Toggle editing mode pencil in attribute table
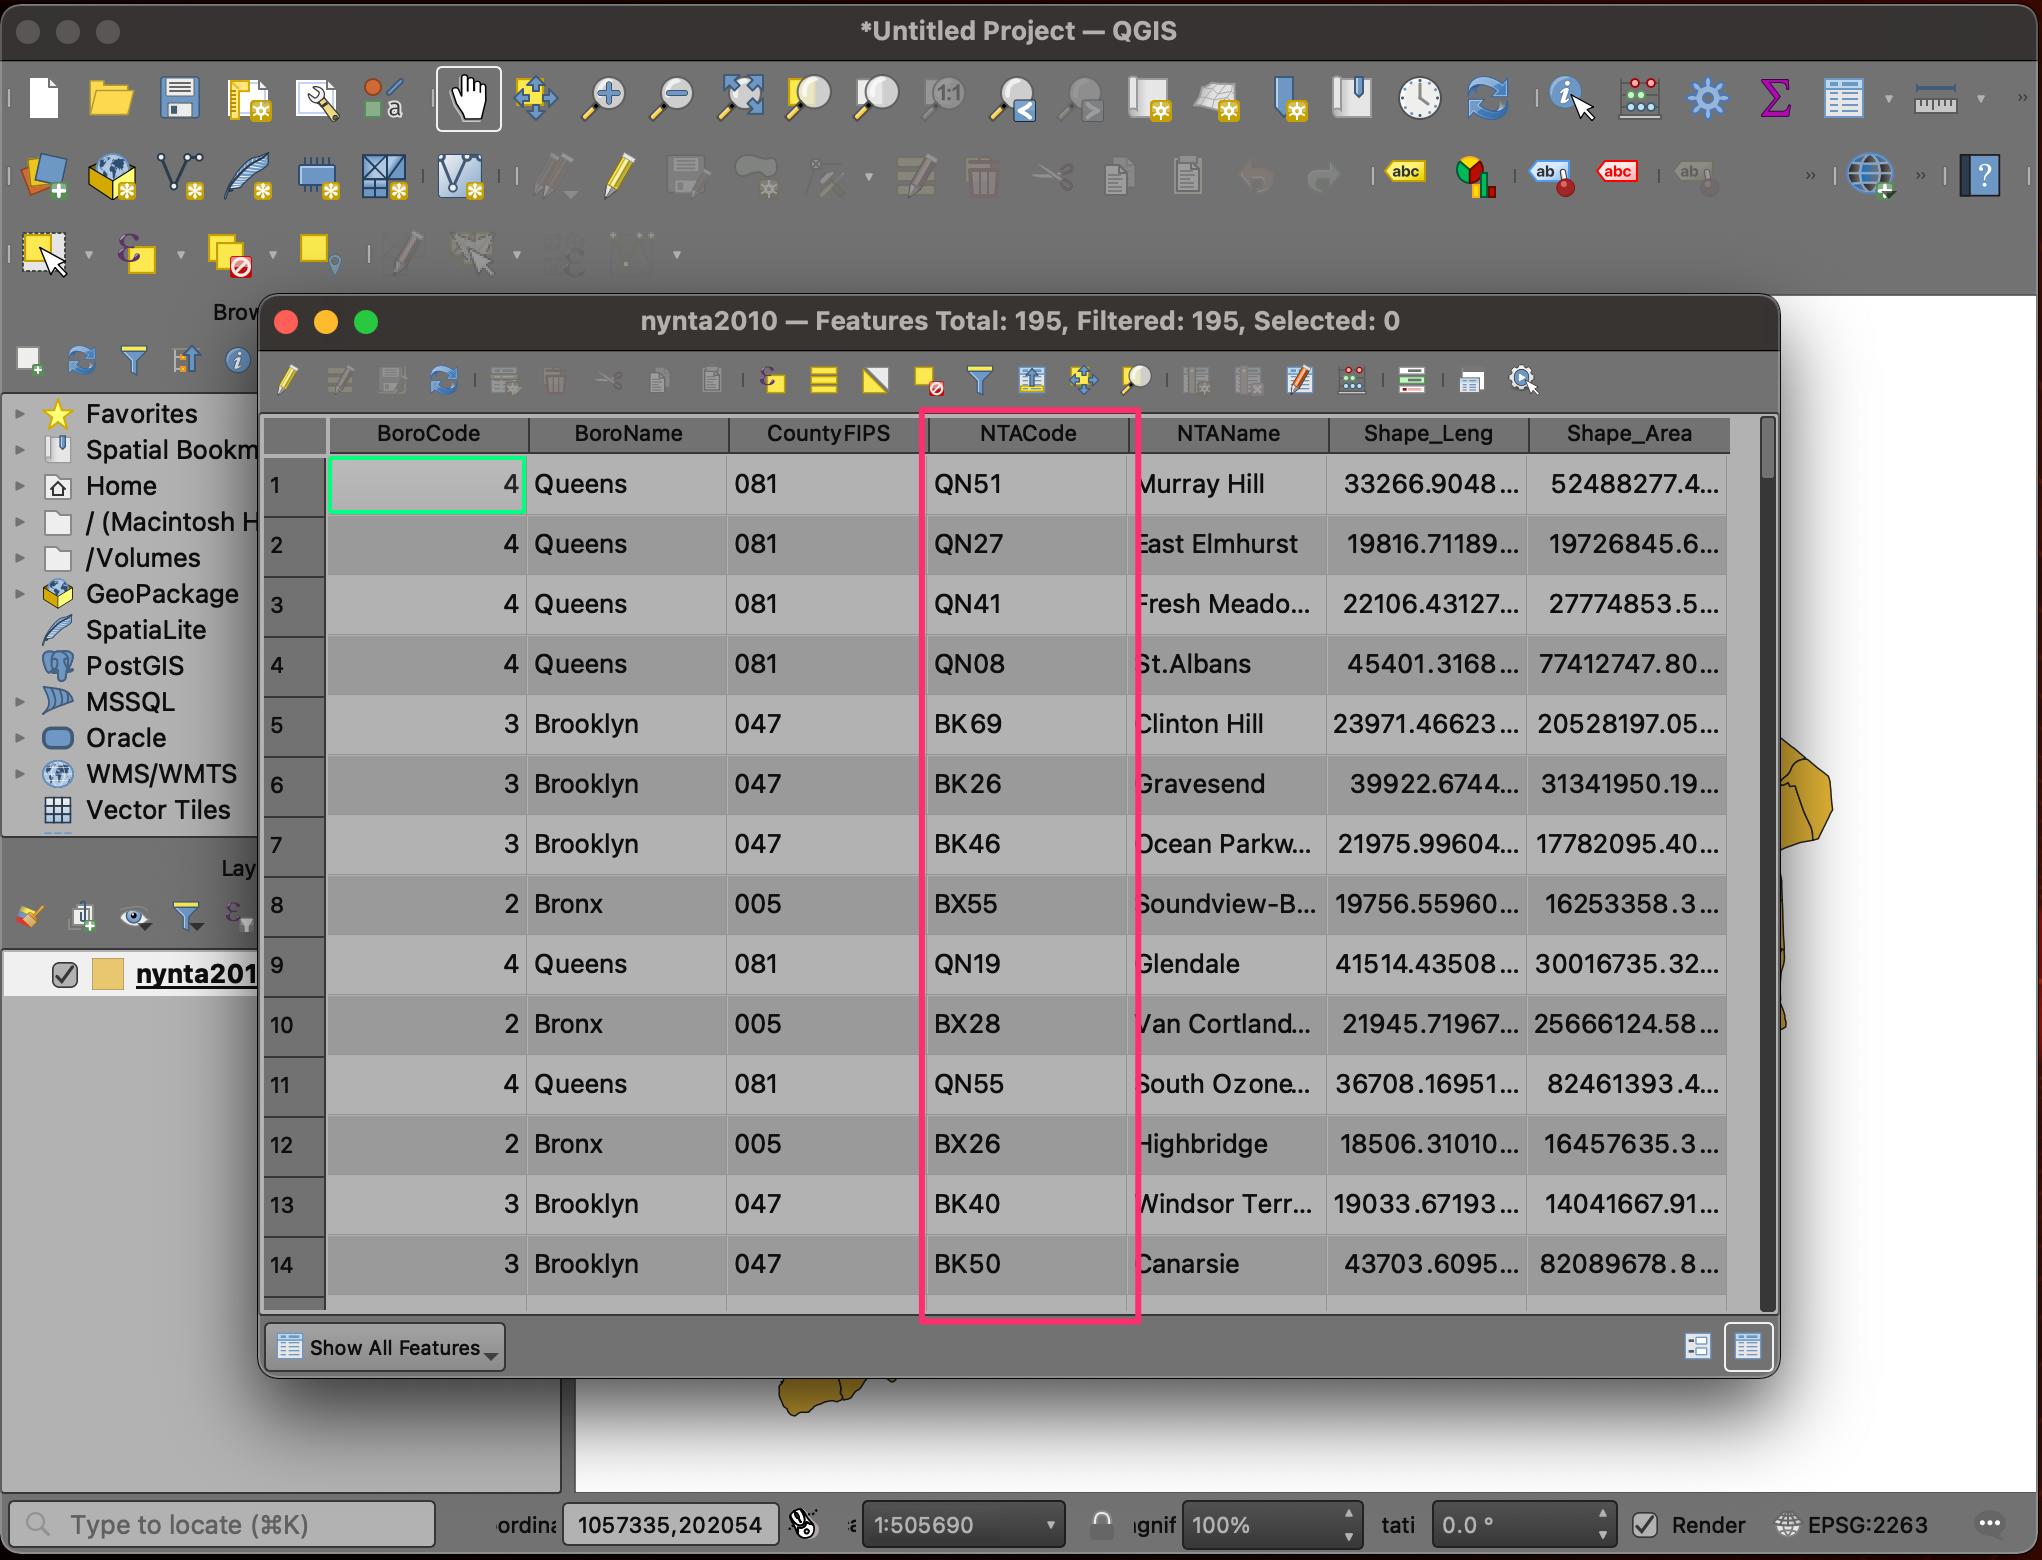 point(288,380)
